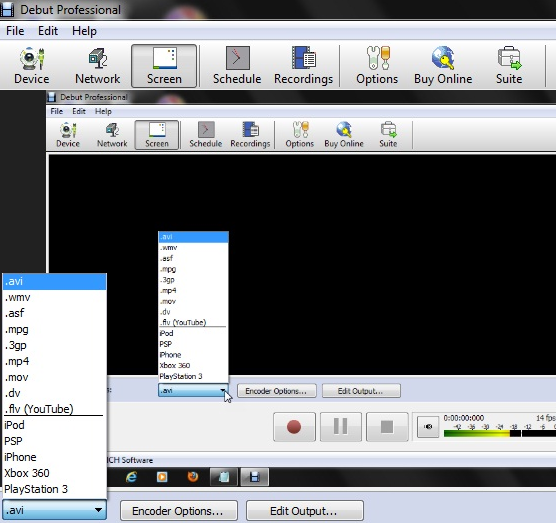Image resolution: width=556 pixels, height=523 pixels.
Task: Open the Suite icon in main toolbar
Action: pyautogui.click(x=509, y=66)
